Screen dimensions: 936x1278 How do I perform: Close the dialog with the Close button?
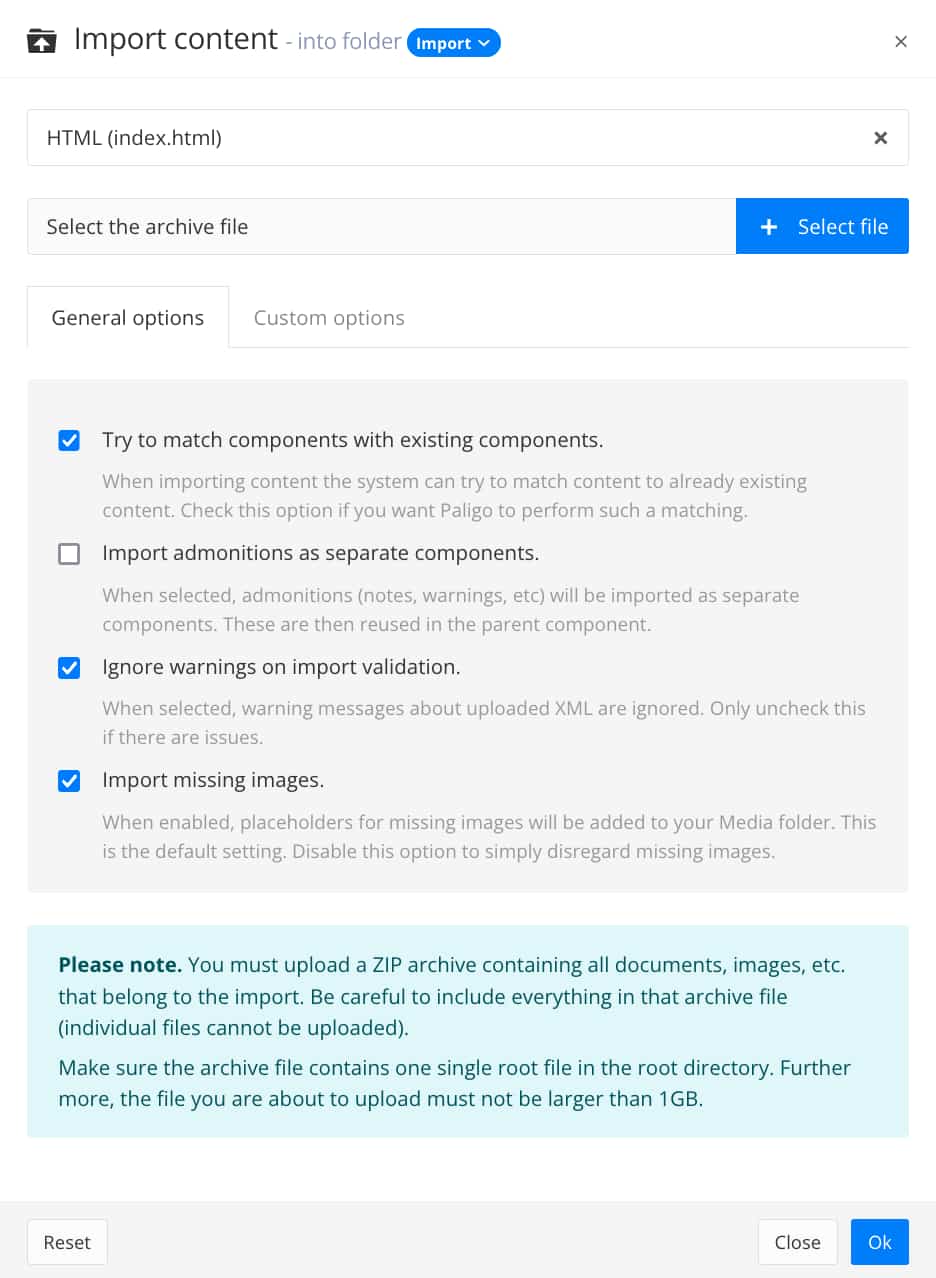[x=797, y=1242]
